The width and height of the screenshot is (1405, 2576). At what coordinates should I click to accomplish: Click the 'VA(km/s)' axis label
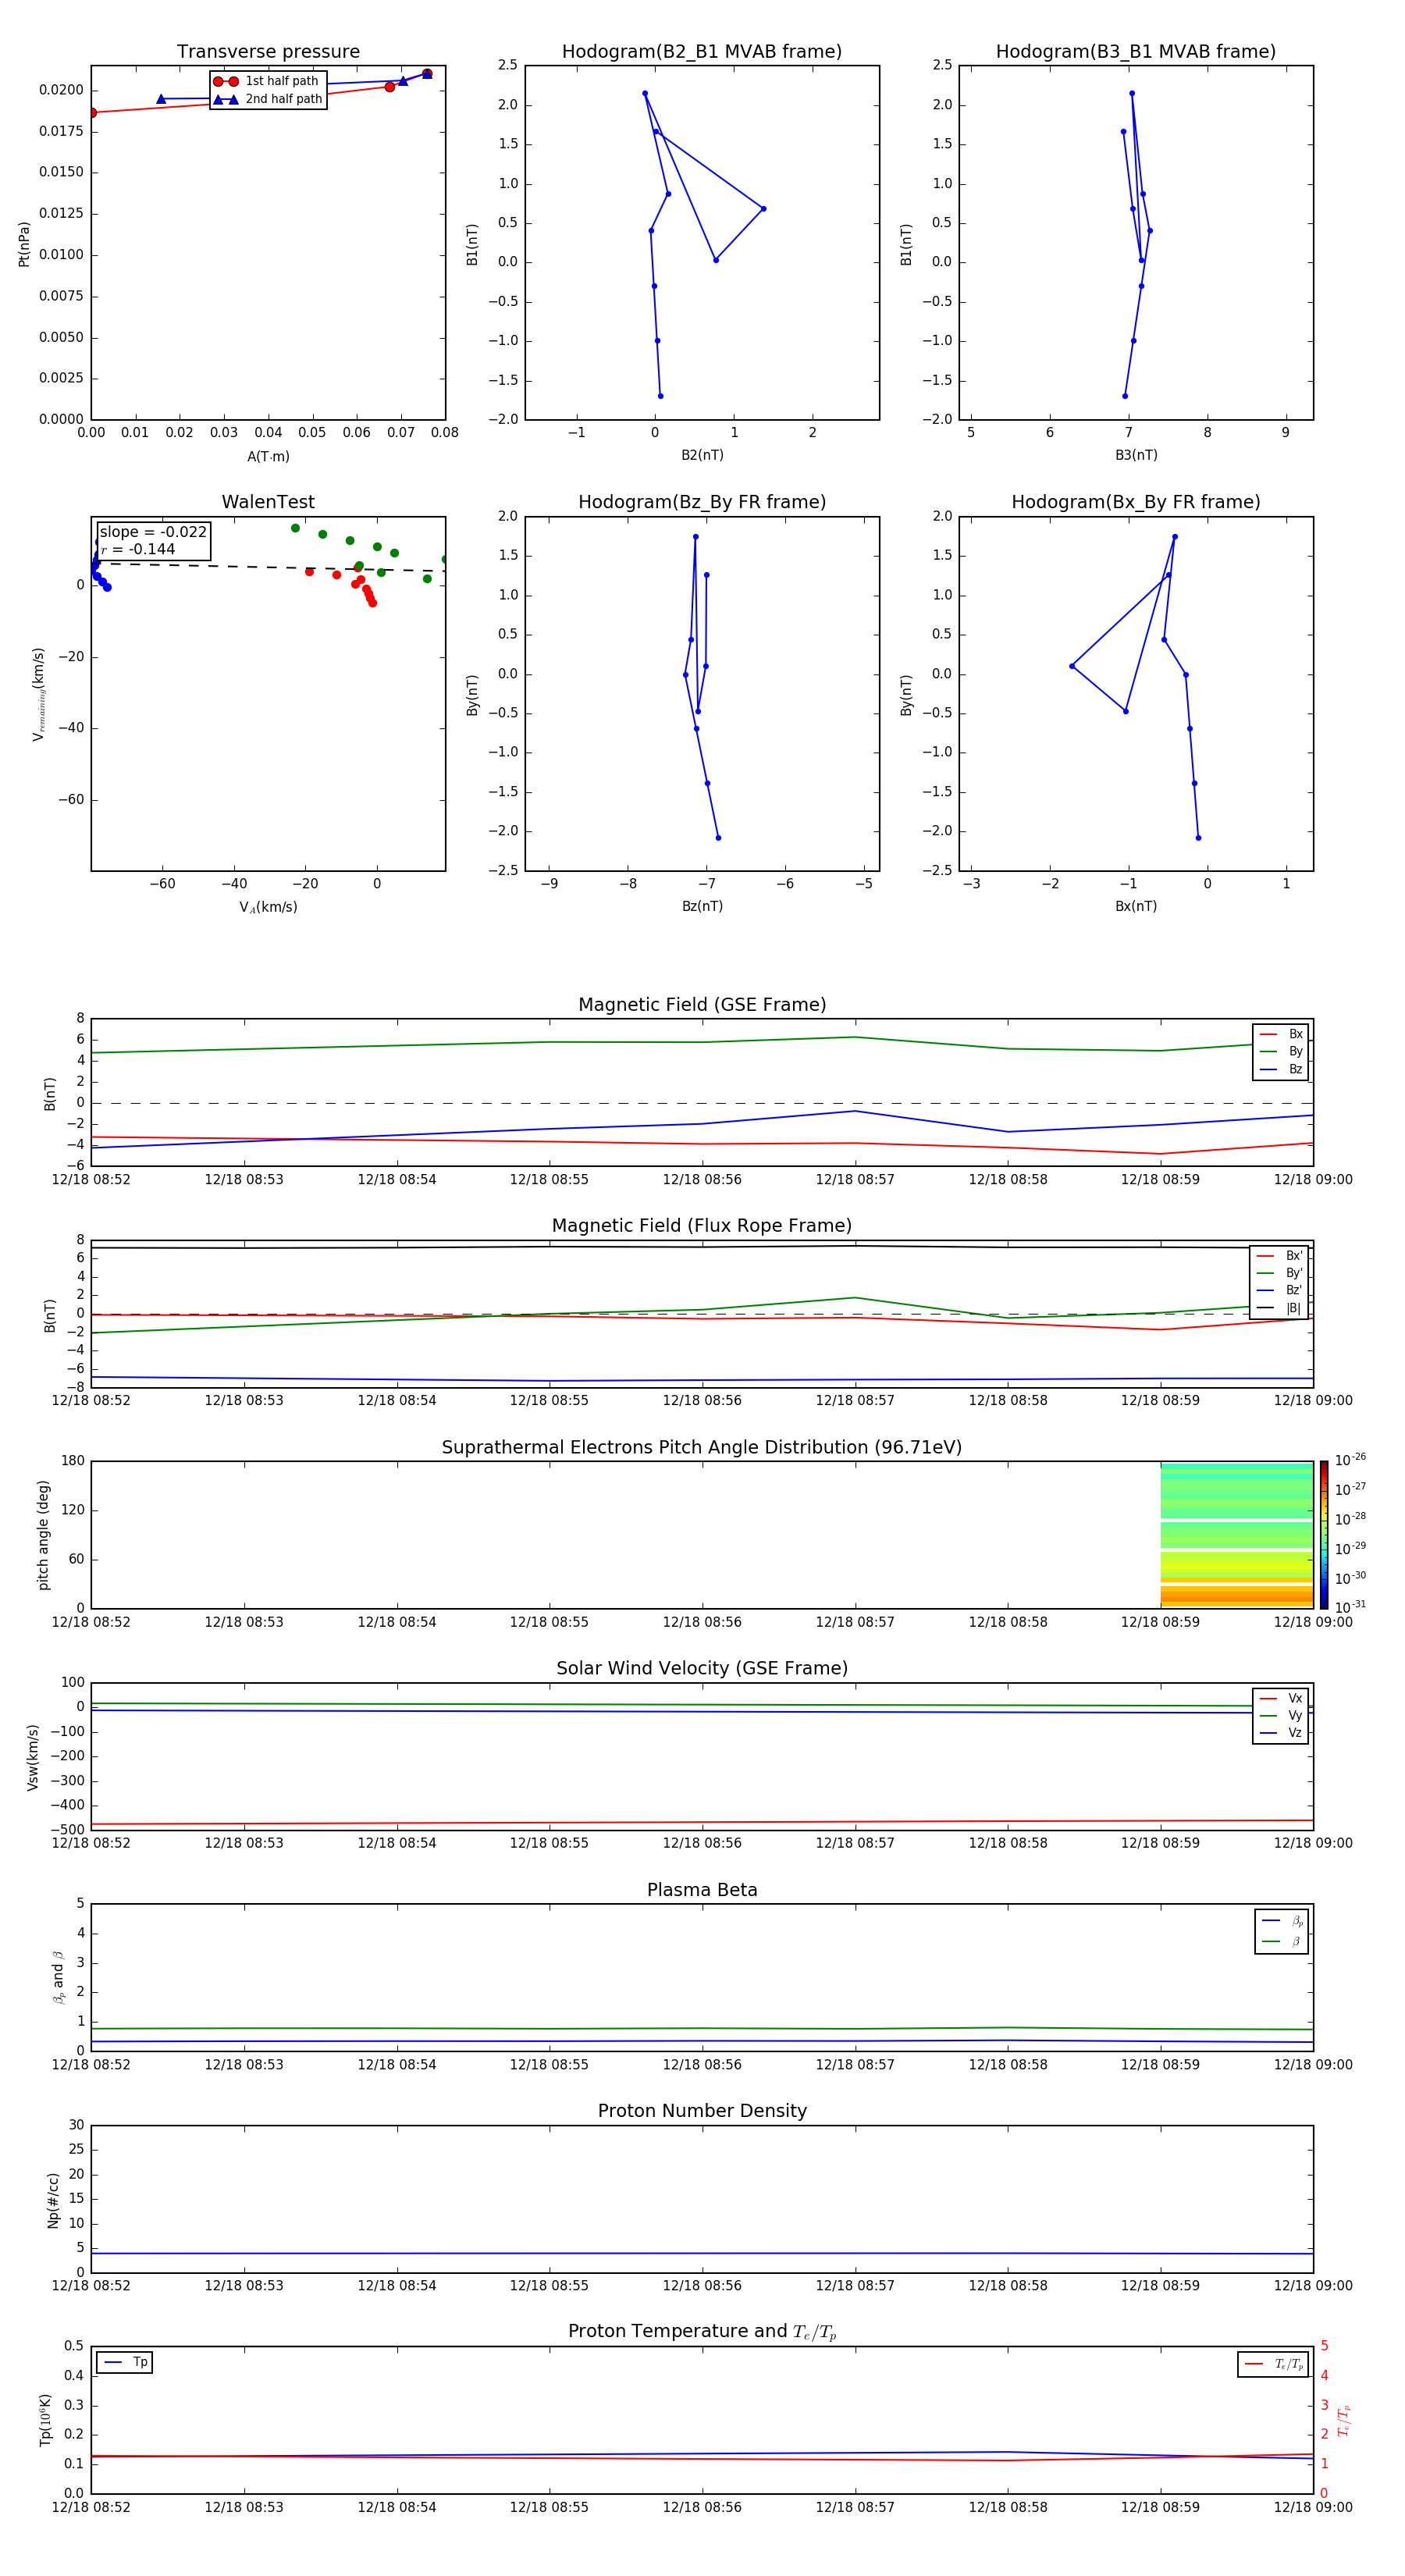(x=268, y=907)
